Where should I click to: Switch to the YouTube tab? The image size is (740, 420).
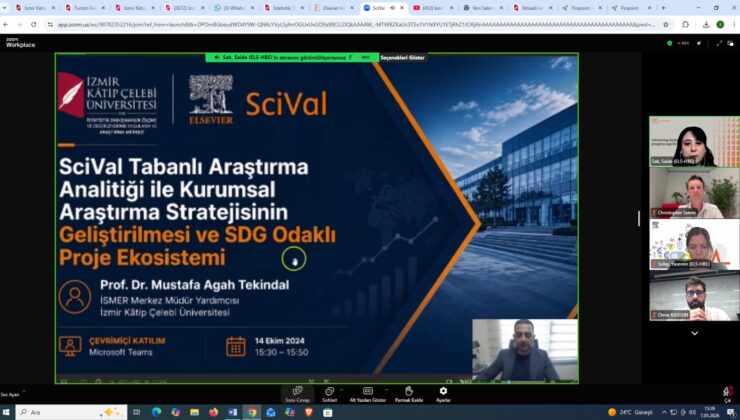pyautogui.click(x=433, y=8)
